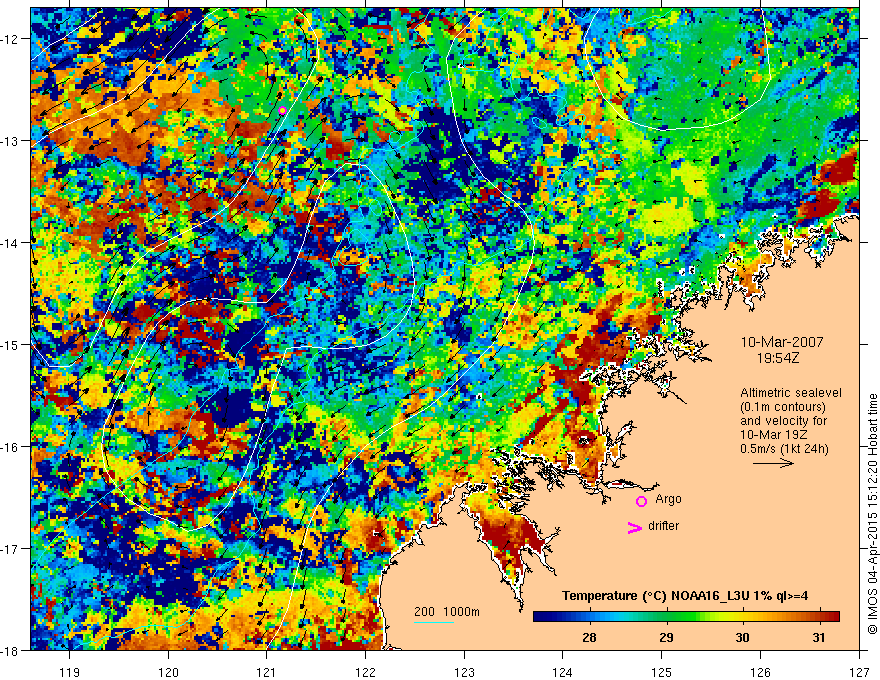Click the 'and velocity for' caption line

pos(783,421)
